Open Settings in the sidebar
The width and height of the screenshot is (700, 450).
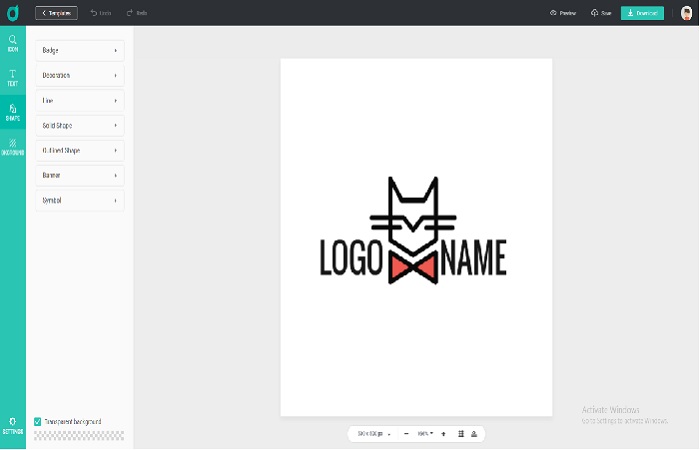(12, 426)
